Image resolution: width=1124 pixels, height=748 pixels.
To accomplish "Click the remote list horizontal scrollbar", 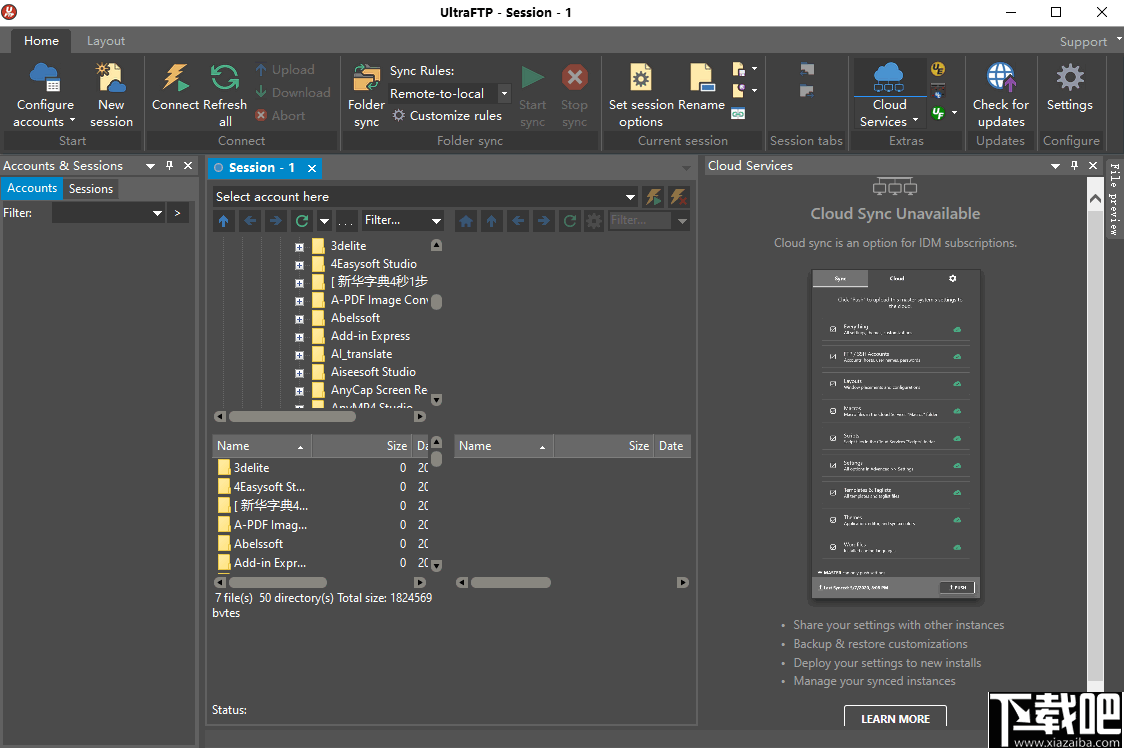I will (510, 582).
